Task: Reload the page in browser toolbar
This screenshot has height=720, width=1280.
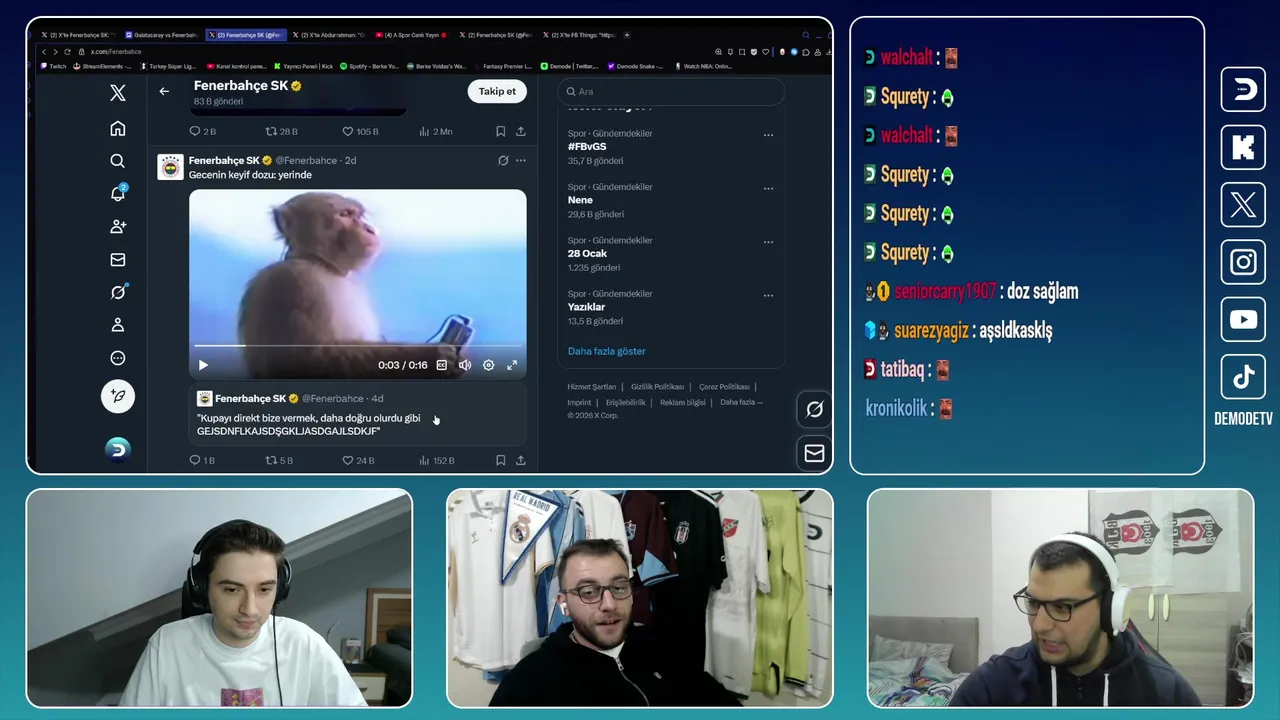Action: coord(67,51)
